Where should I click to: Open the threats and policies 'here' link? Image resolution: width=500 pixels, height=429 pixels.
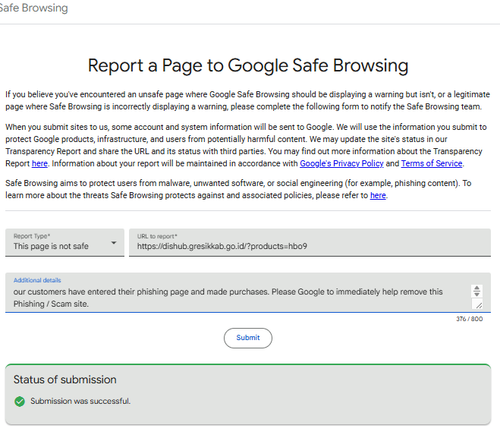pos(378,195)
